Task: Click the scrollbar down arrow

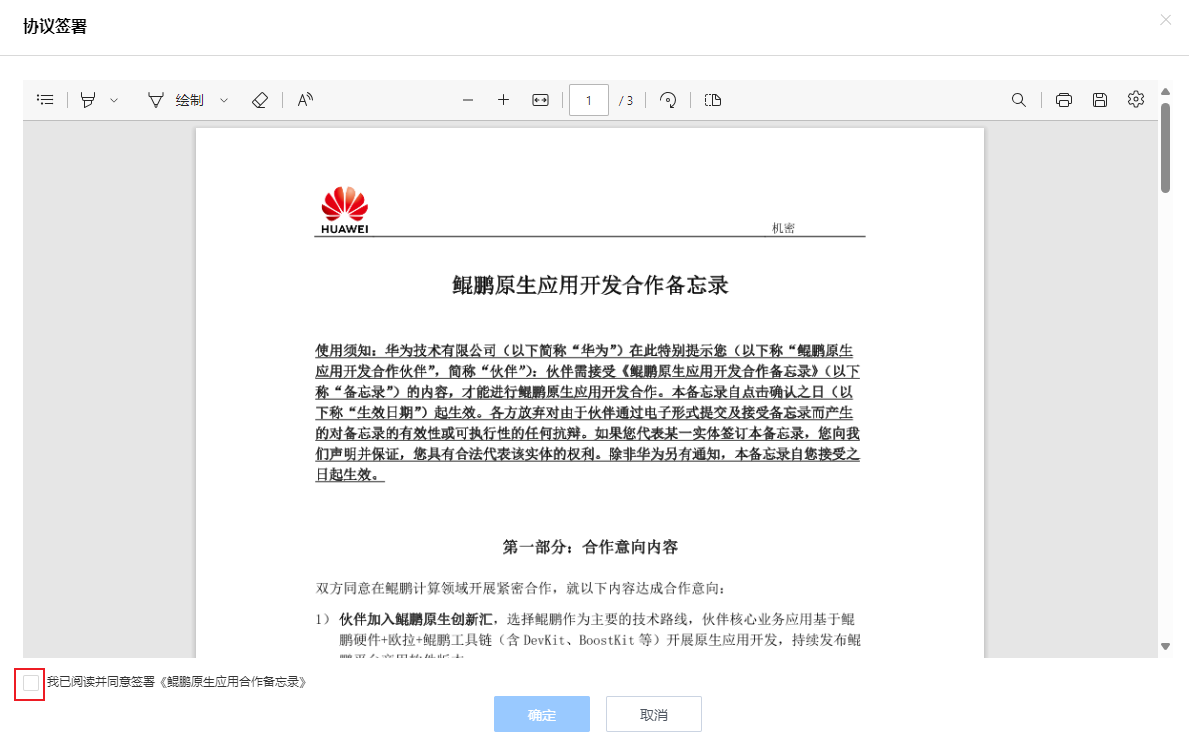Action: pyautogui.click(x=1165, y=646)
